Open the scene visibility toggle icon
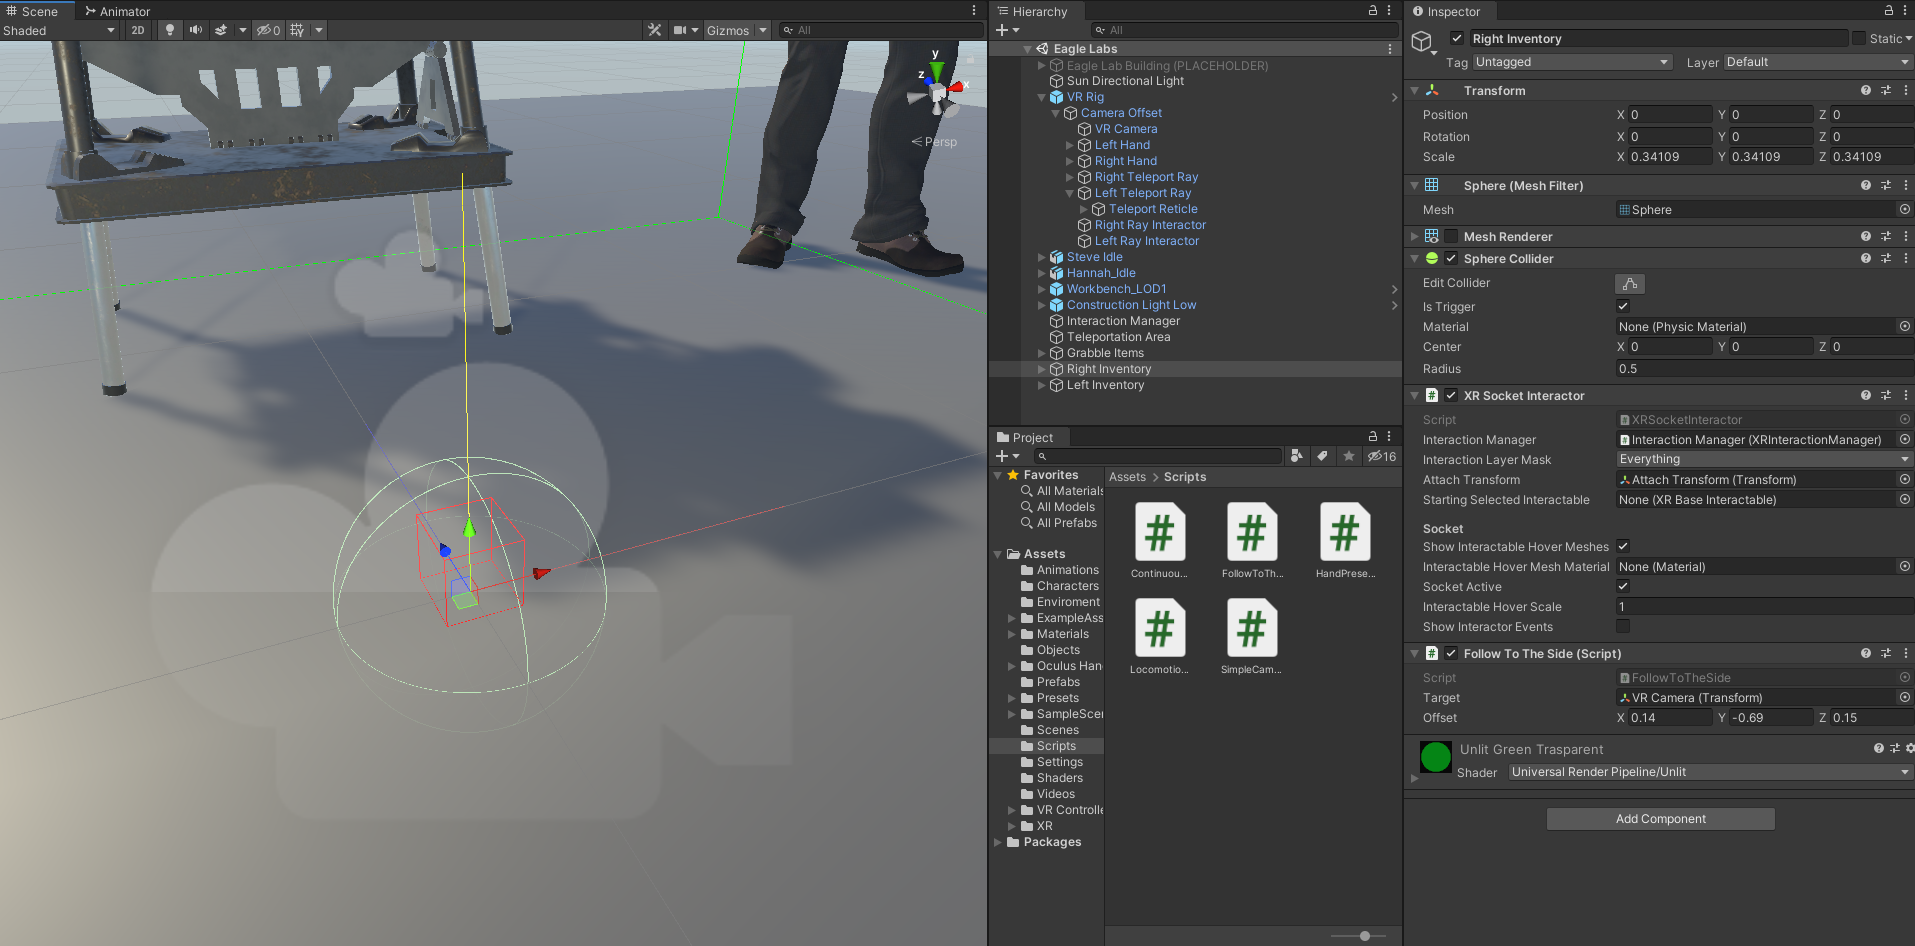Image resolution: width=1915 pixels, height=946 pixels. click(x=264, y=30)
